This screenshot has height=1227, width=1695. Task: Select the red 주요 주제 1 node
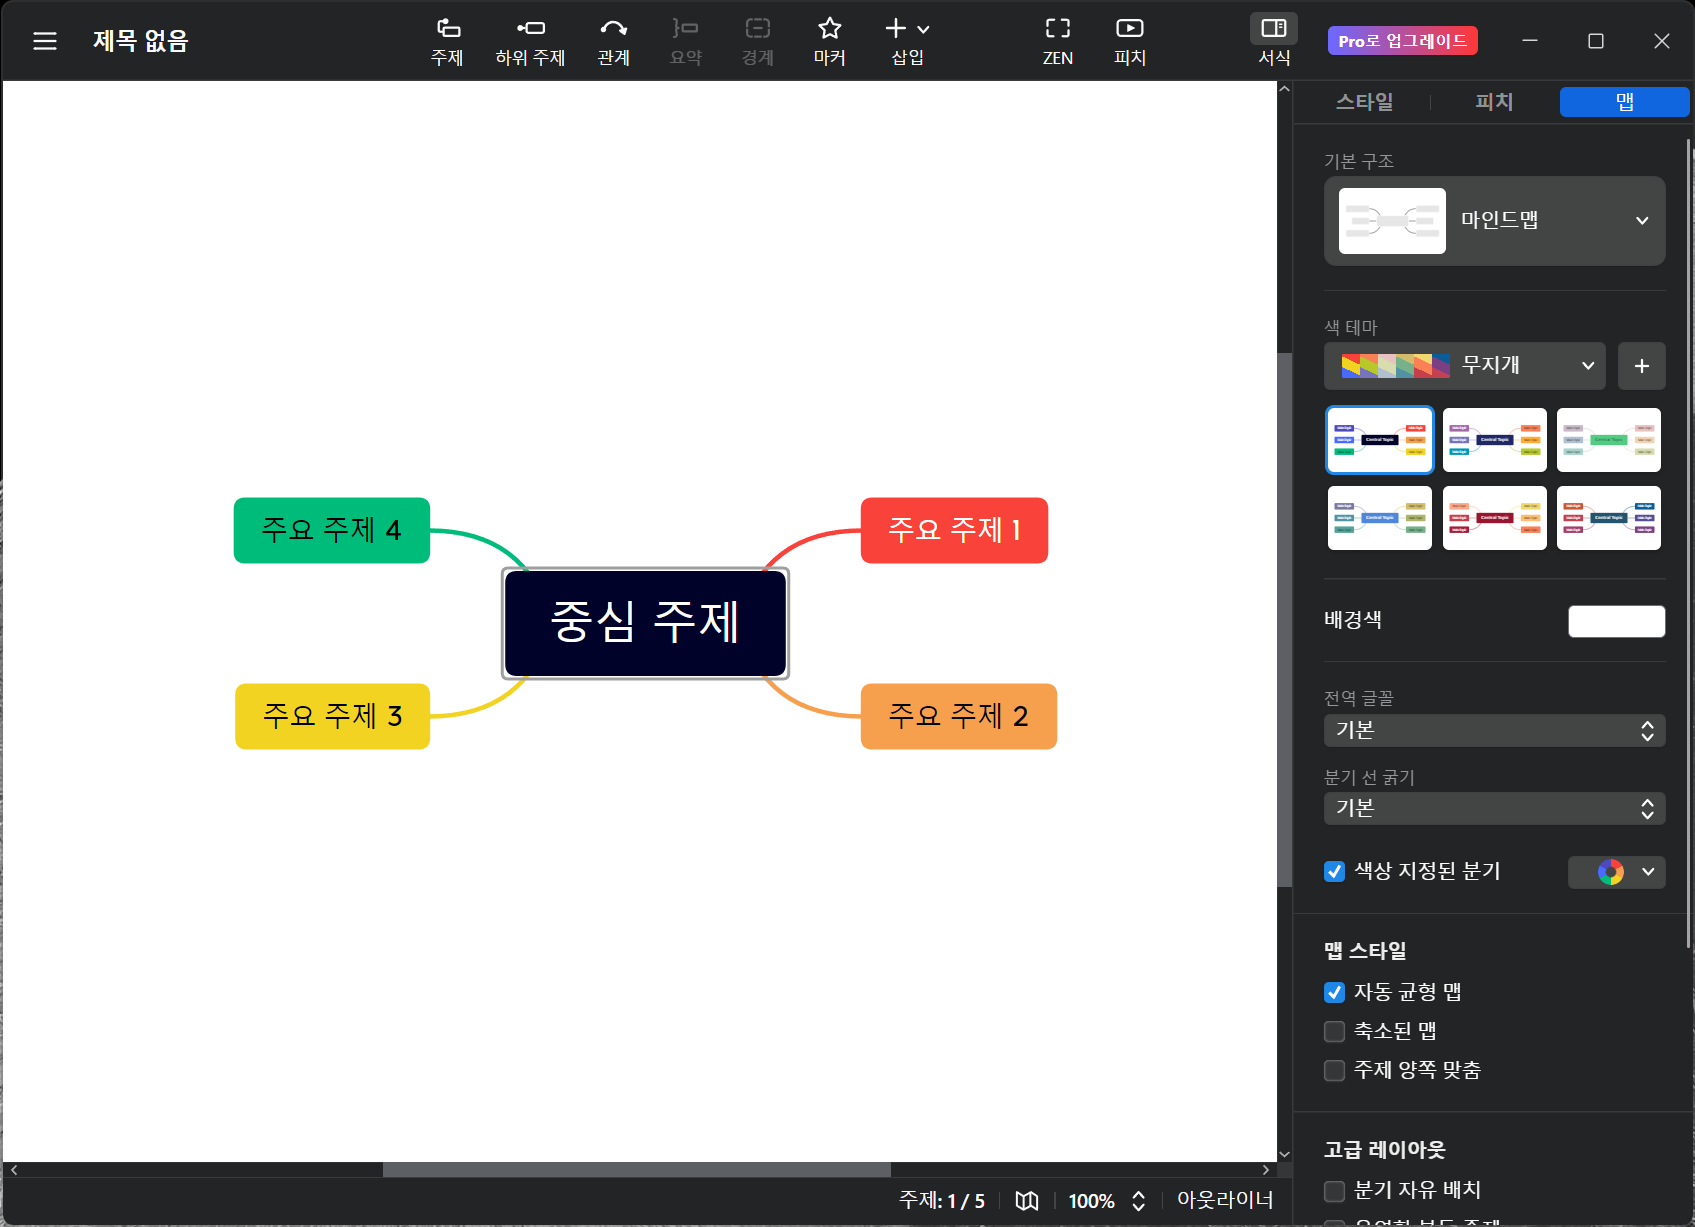click(954, 530)
